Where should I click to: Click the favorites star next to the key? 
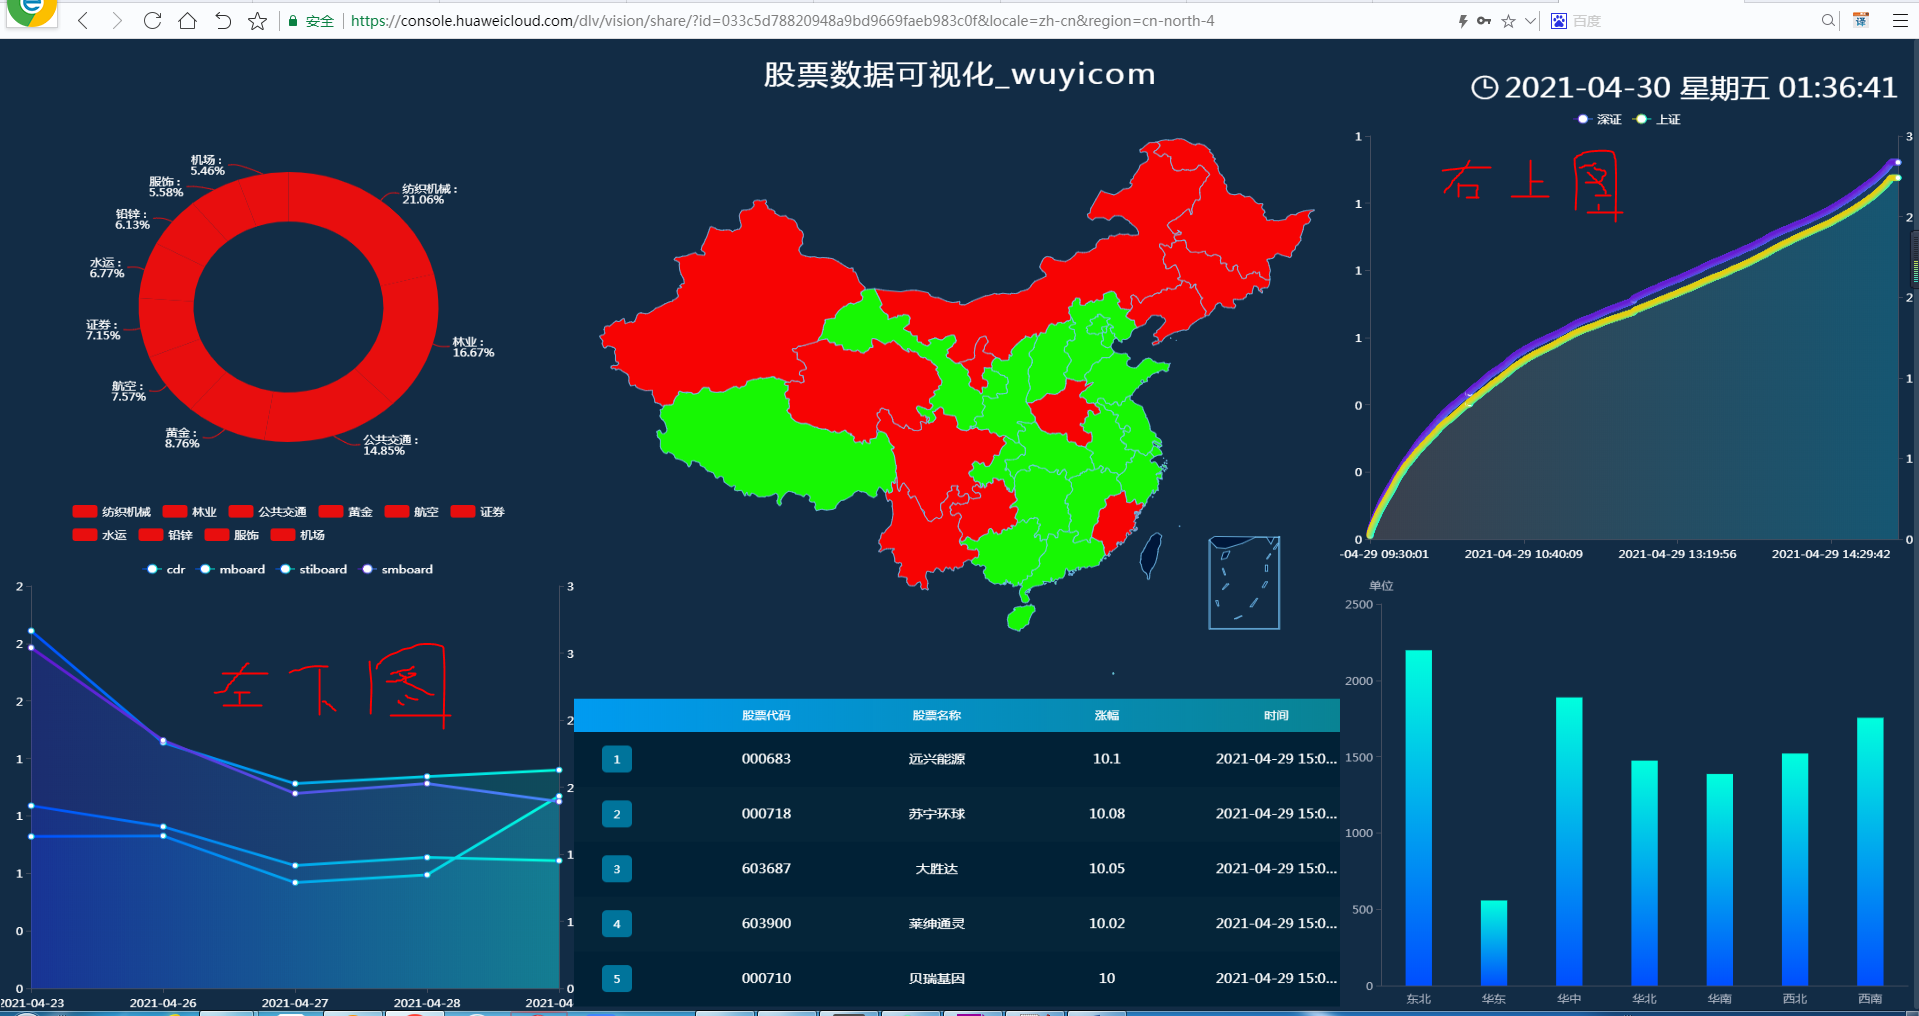(1508, 21)
